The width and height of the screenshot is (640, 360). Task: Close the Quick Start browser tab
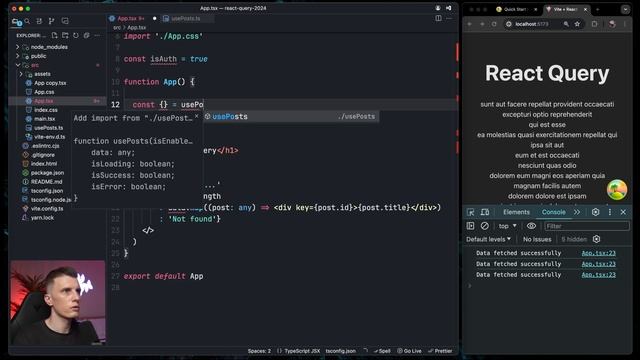click(536, 9)
